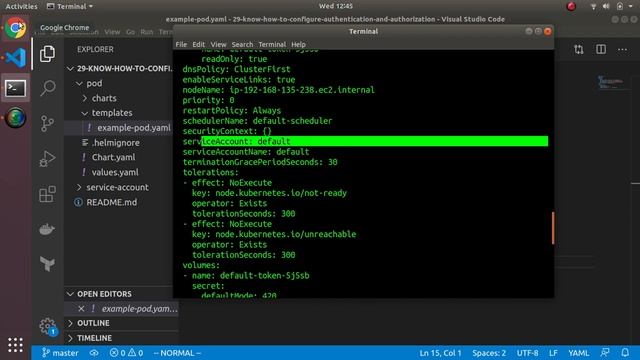
Task: Collapse the templates folder
Action: 84,113
